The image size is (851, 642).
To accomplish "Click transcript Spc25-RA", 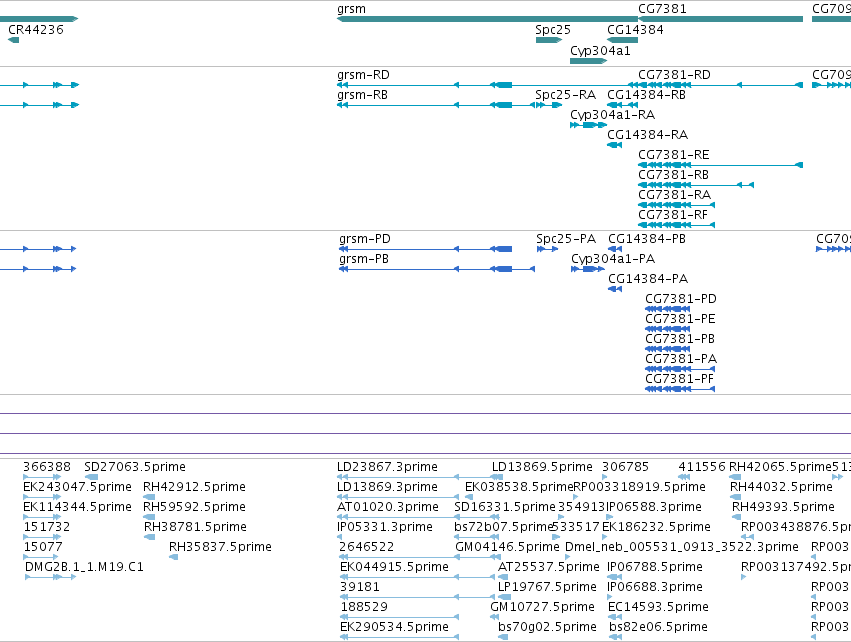I will point(549,105).
